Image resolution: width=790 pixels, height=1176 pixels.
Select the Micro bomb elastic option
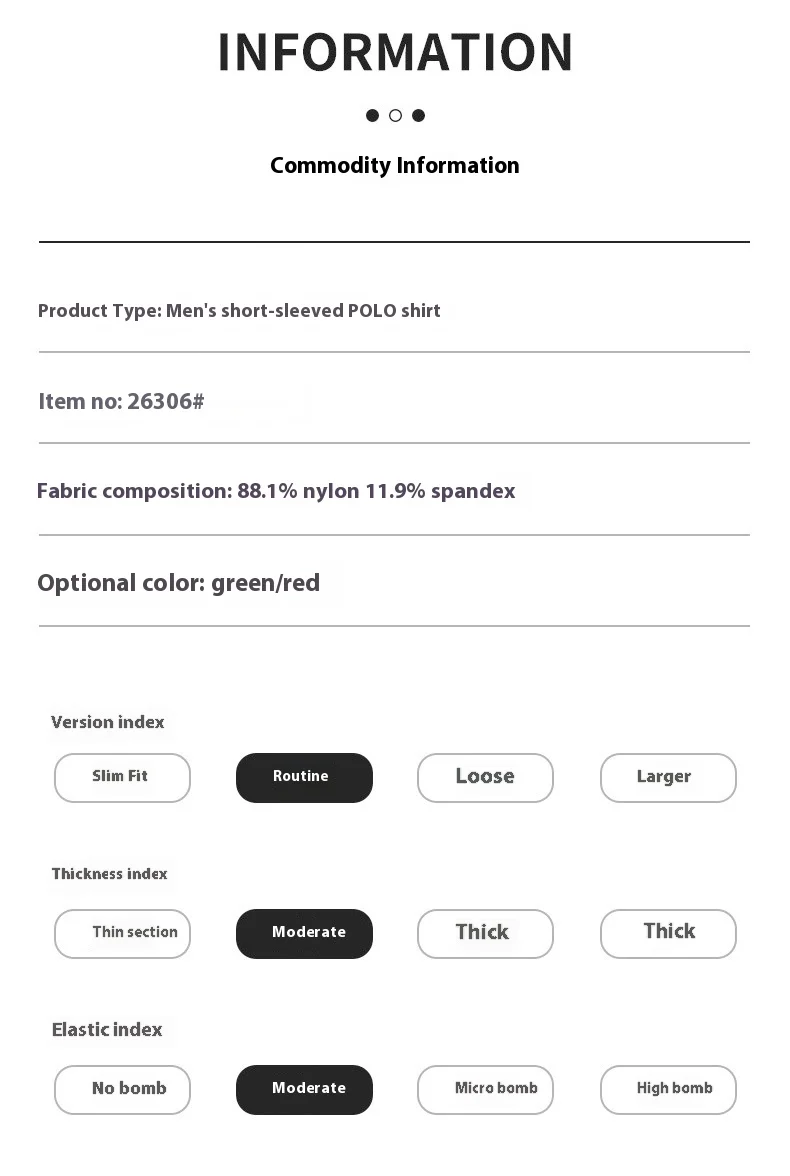[485, 1089]
